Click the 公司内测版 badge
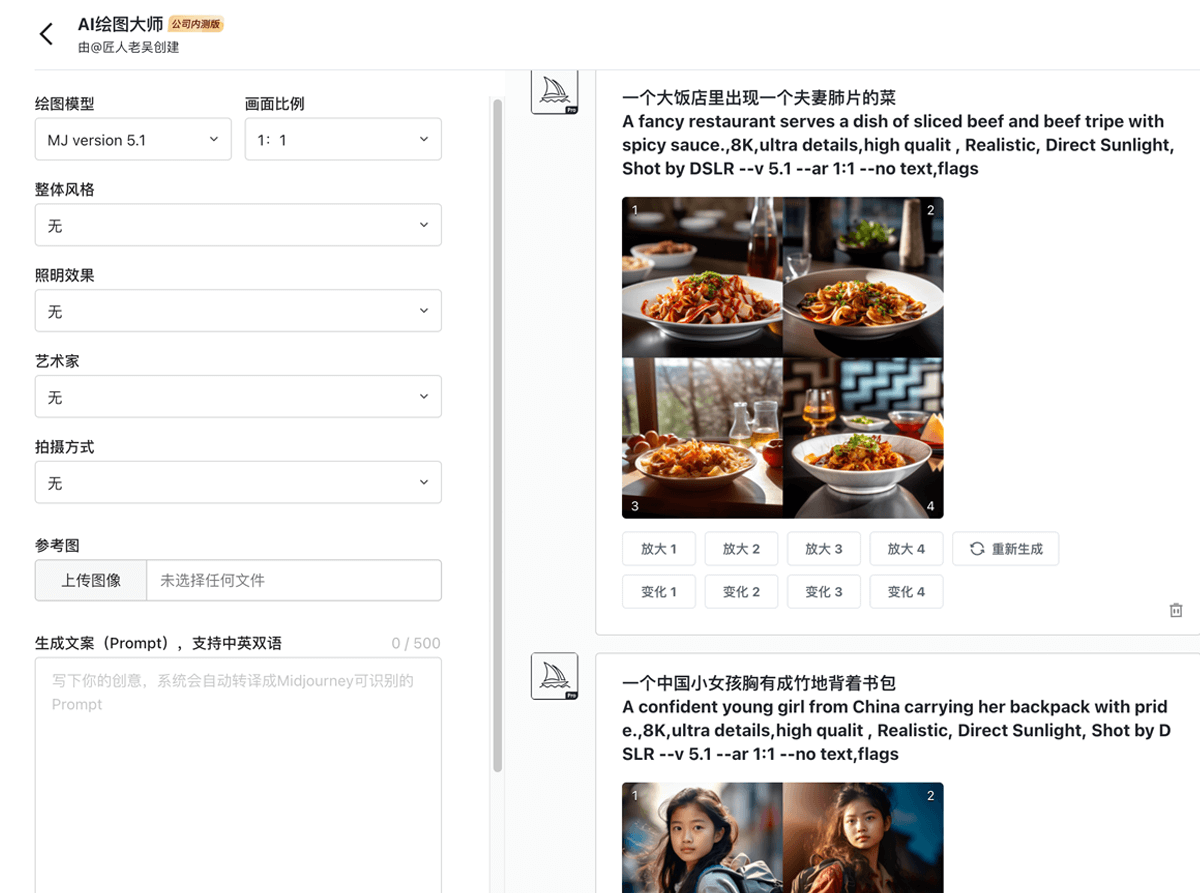1200x893 pixels. click(x=195, y=24)
